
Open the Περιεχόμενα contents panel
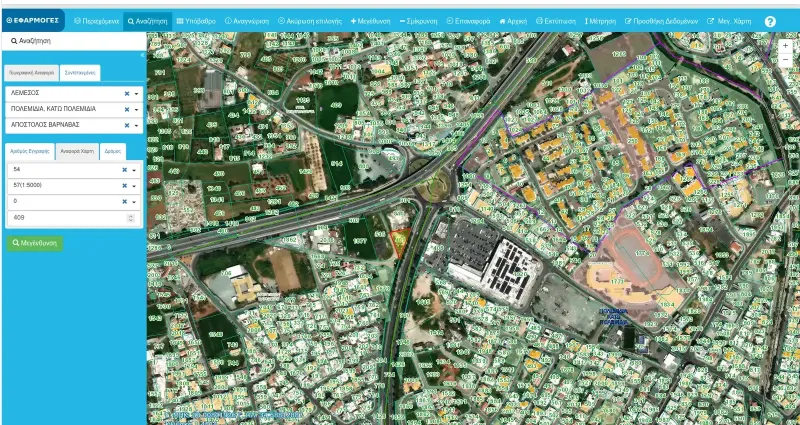[96, 21]
